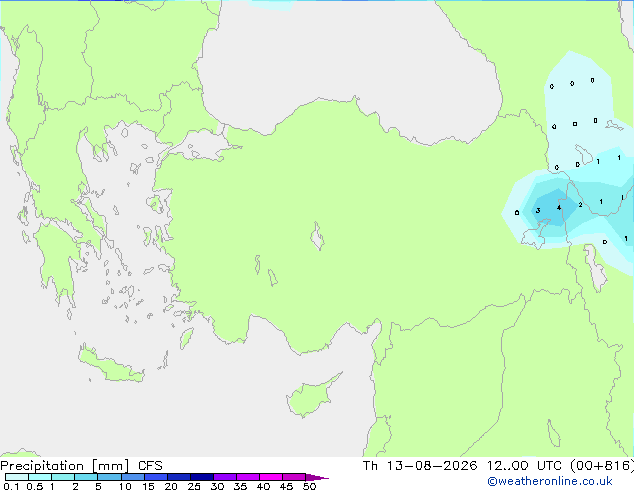Click the "30" legend scale label
Image resolution: width=634 pixels, height=490 pixels.
click(217, 486)
